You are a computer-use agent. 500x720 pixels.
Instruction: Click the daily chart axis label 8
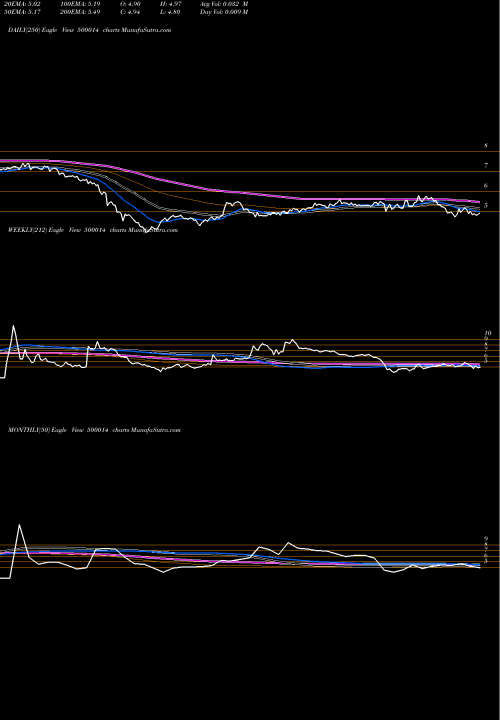pos(486,146)
